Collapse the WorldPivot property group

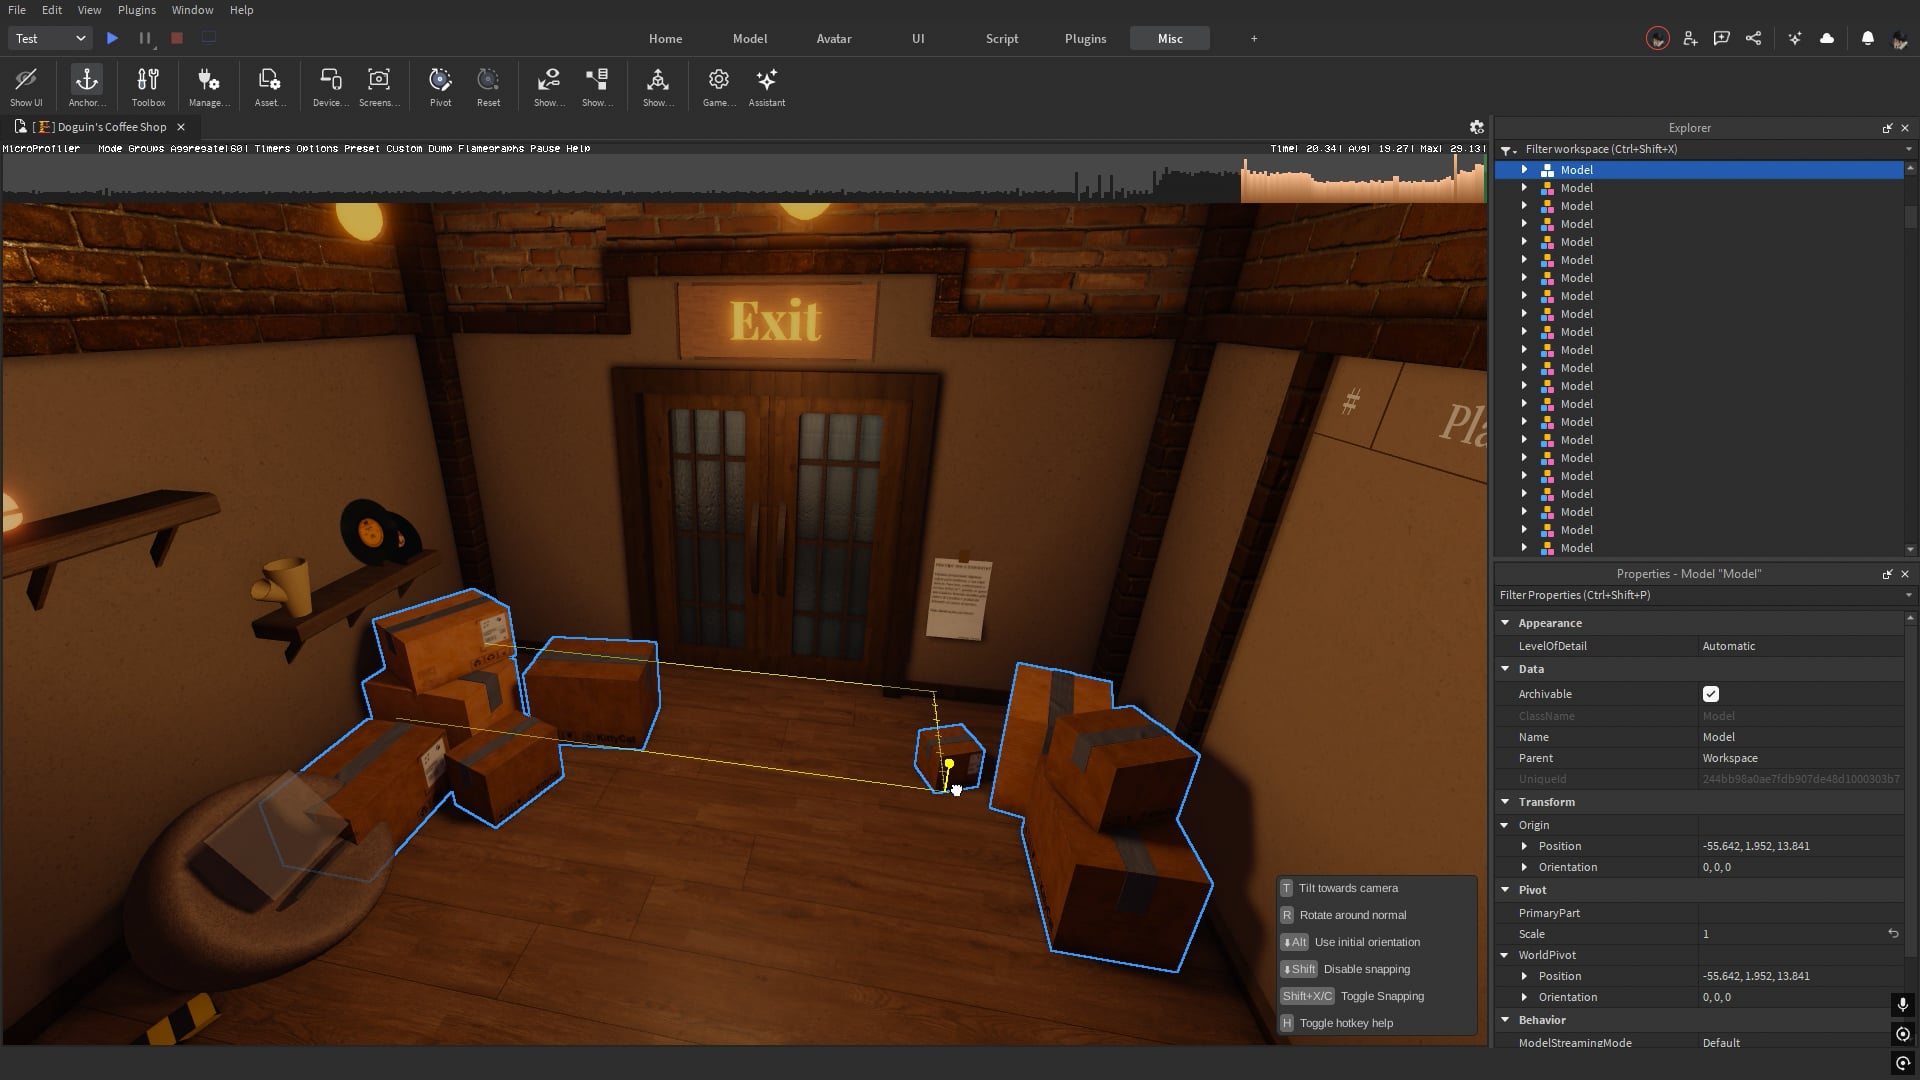pyautogui.click(x=1505, y=955)
